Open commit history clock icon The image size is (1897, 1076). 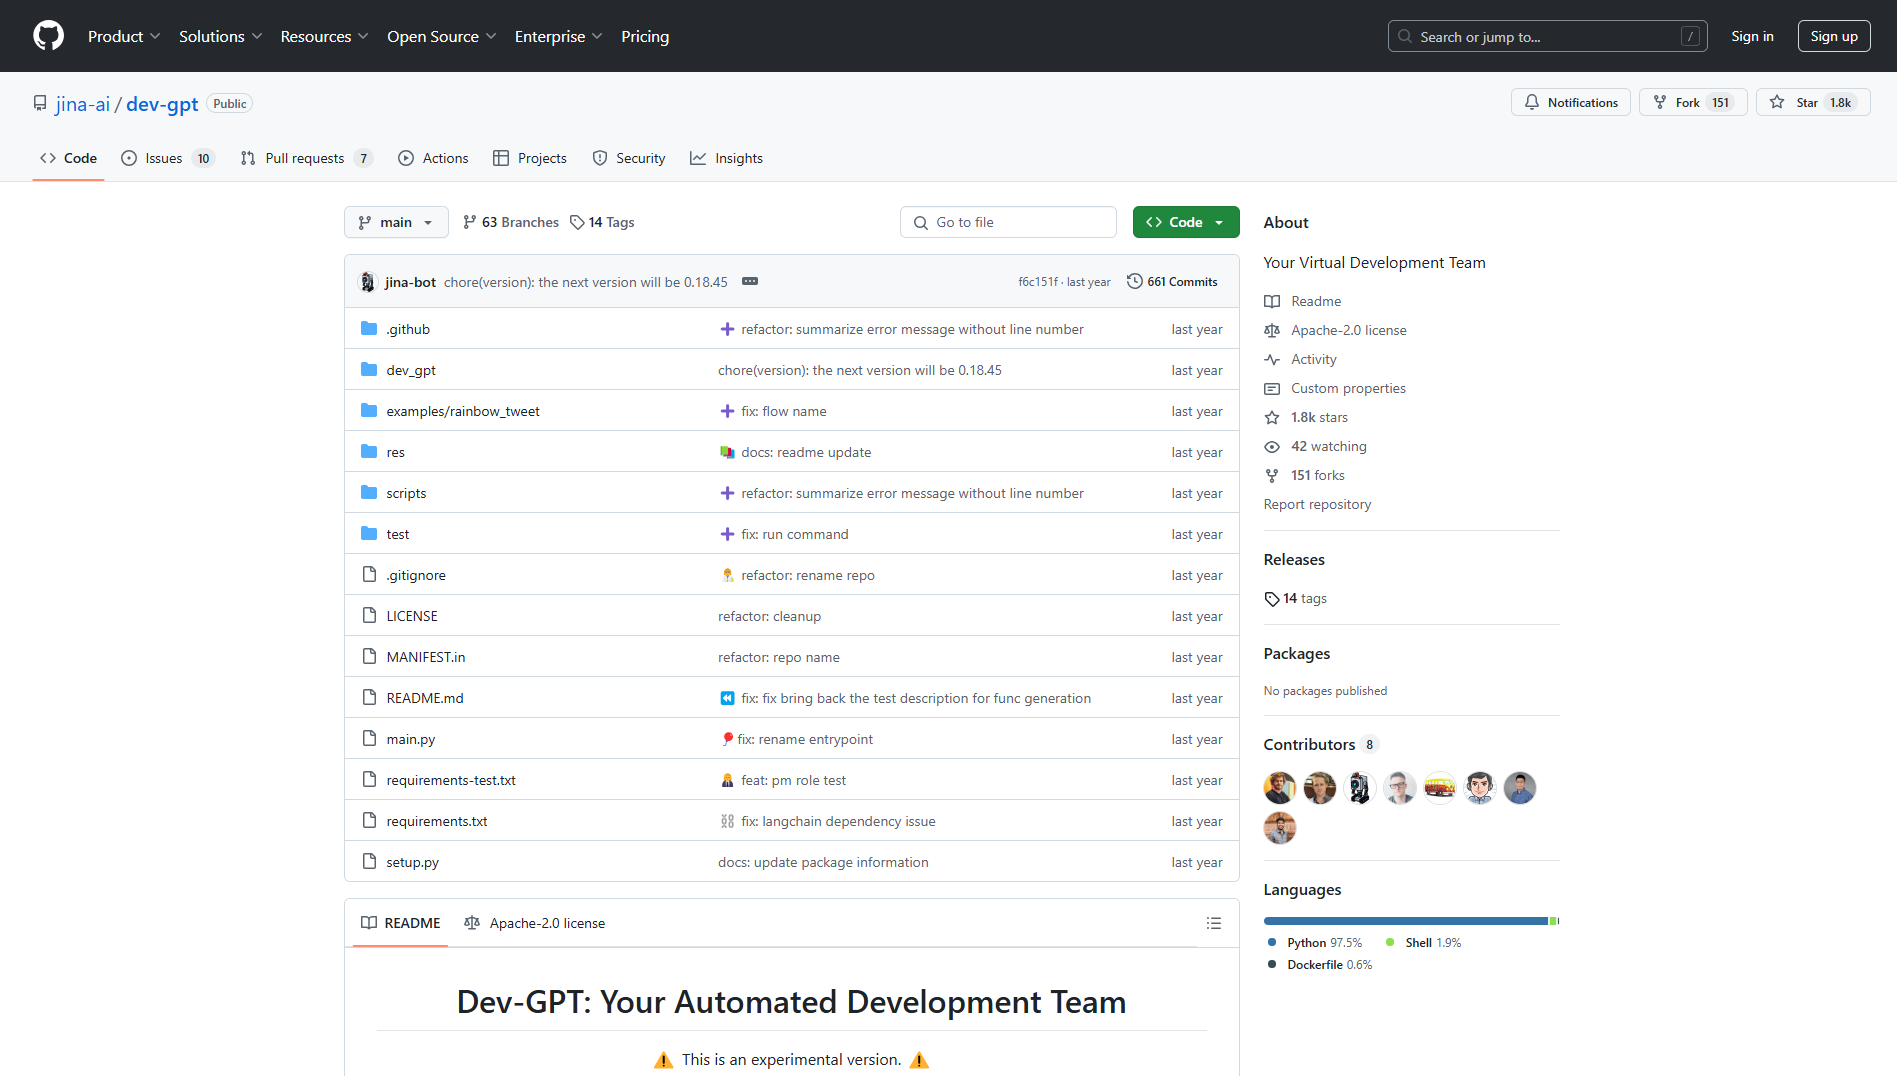coord(1134,282)
